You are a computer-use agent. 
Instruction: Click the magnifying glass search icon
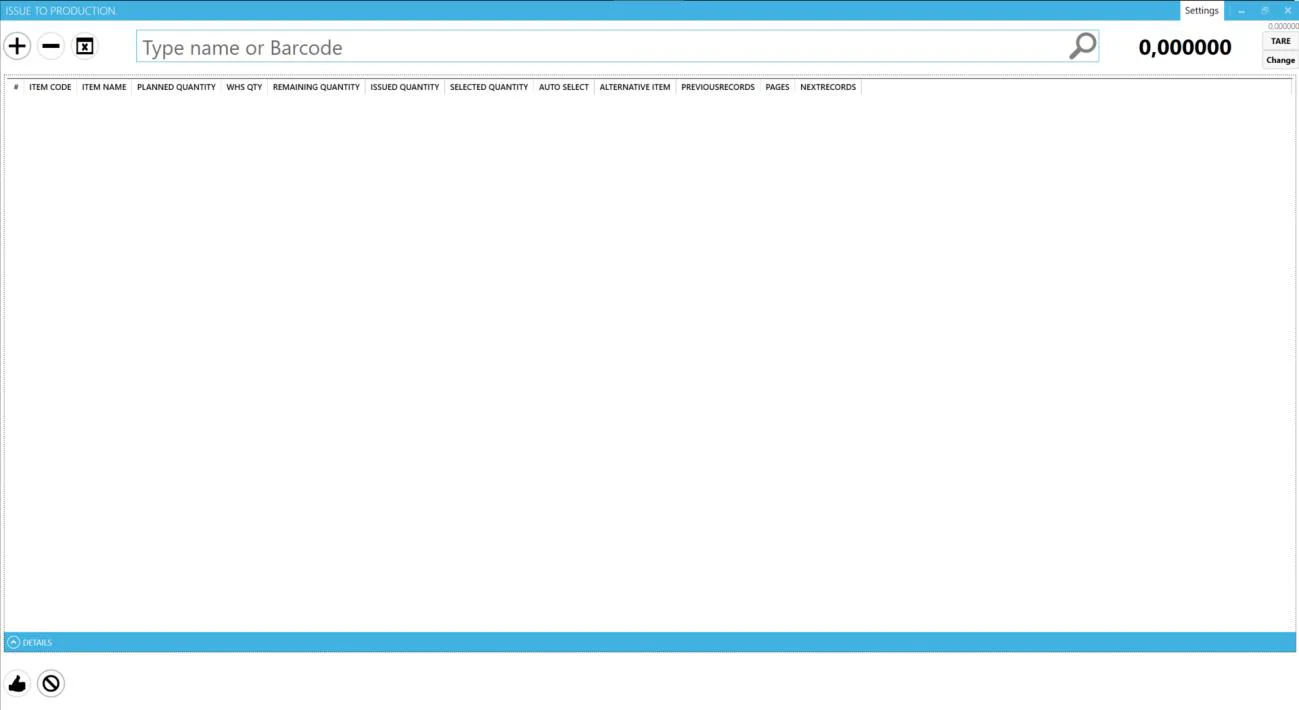tap(1082, 46)
